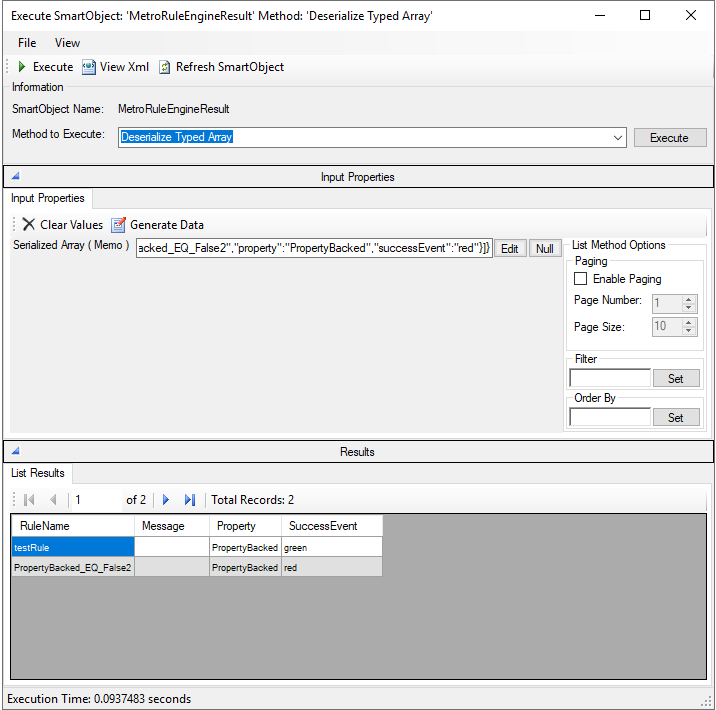Click the Order By input field
The image size is (716, 710).
coord(610,417)
